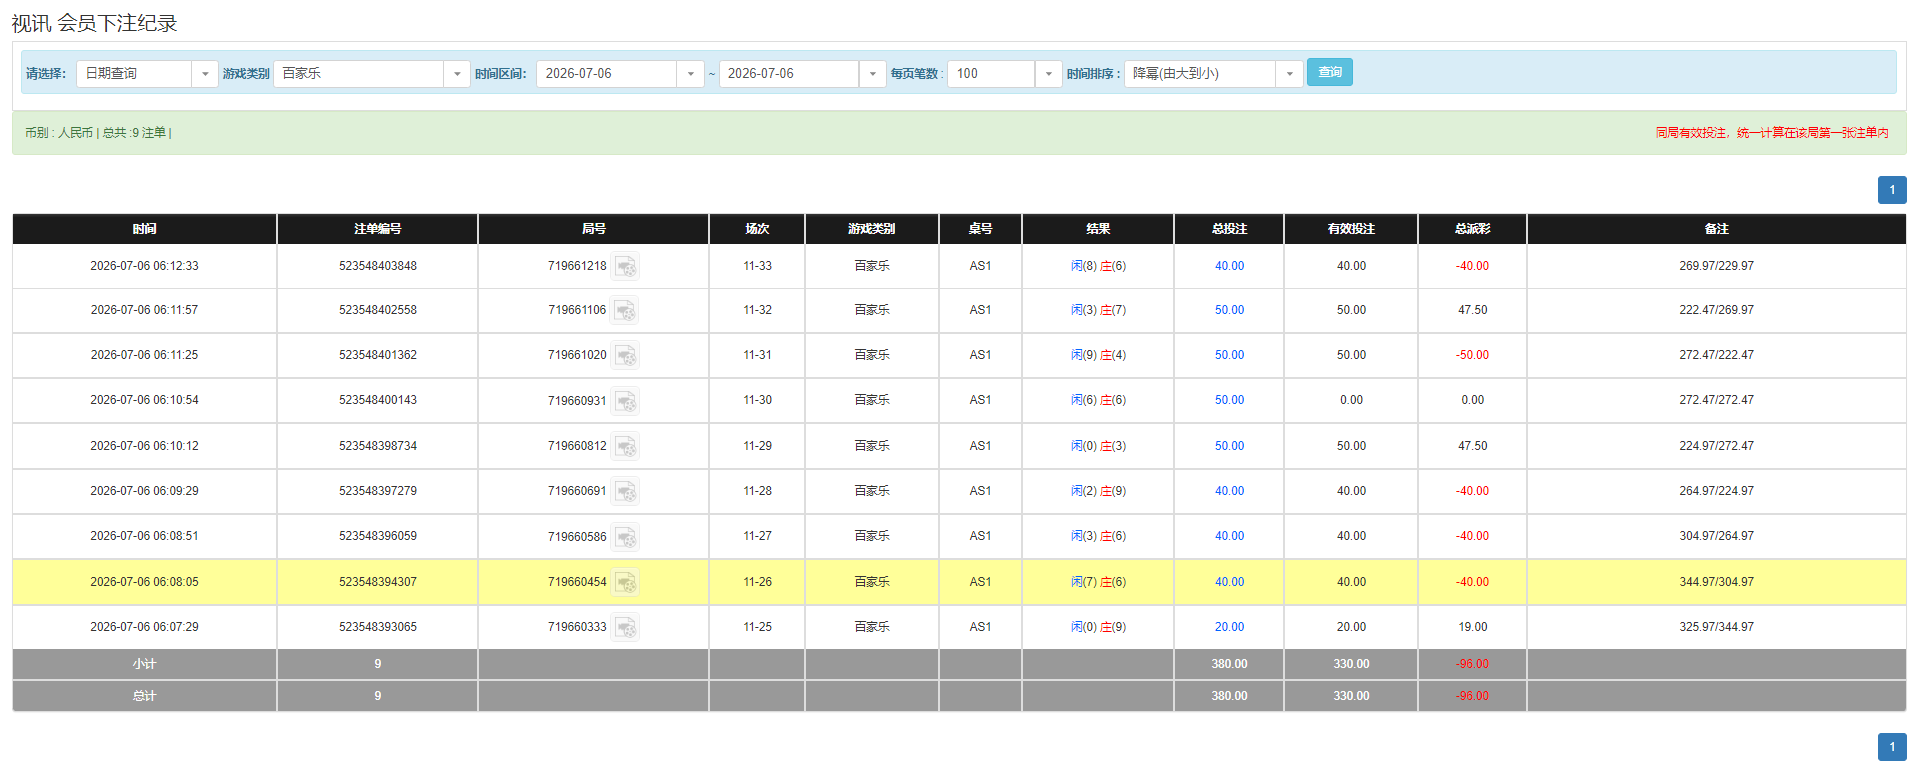Click the 总计 grand total row label

(144, 696)
